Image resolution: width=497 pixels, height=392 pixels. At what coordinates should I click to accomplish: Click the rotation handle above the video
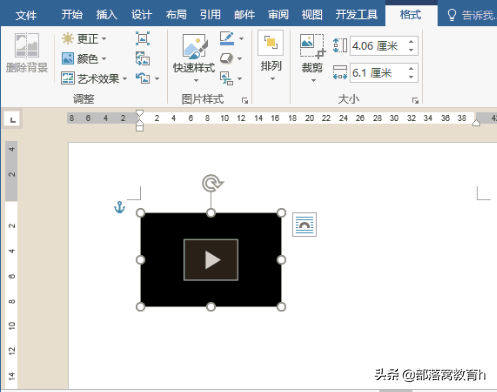click(x=212, y=183)
